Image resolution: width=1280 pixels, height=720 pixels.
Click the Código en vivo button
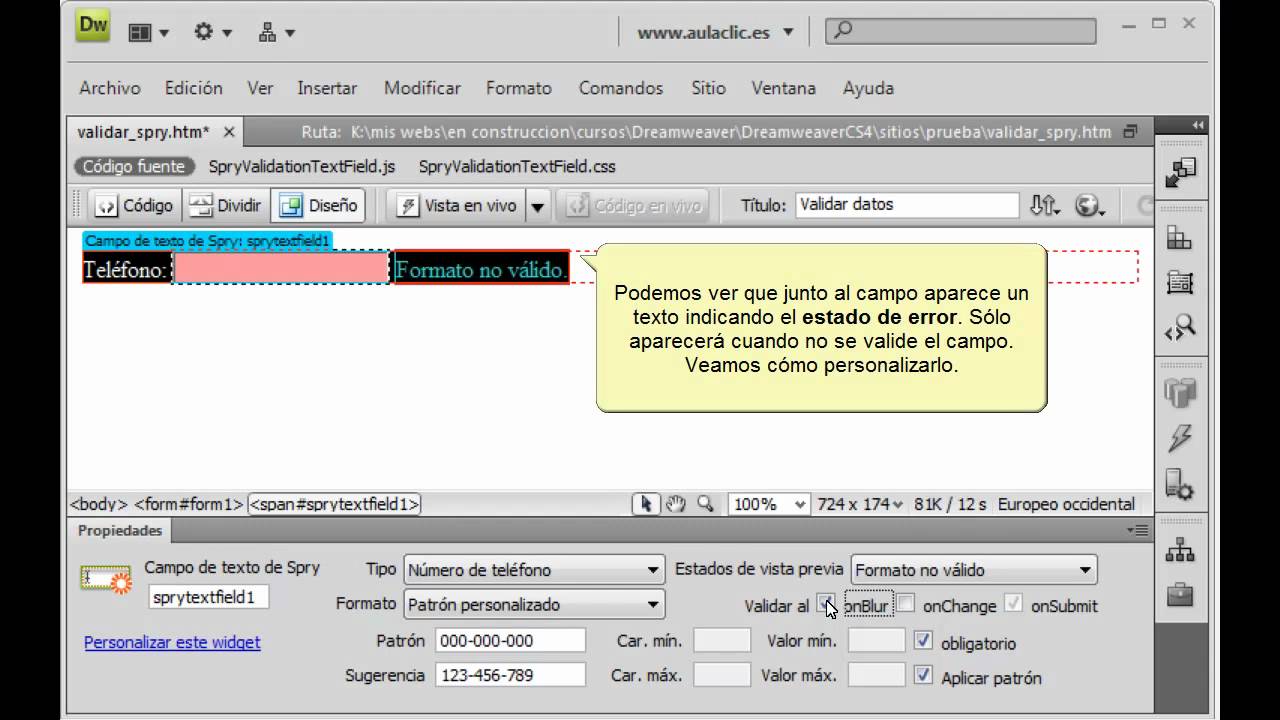click(x=634, y=205)
